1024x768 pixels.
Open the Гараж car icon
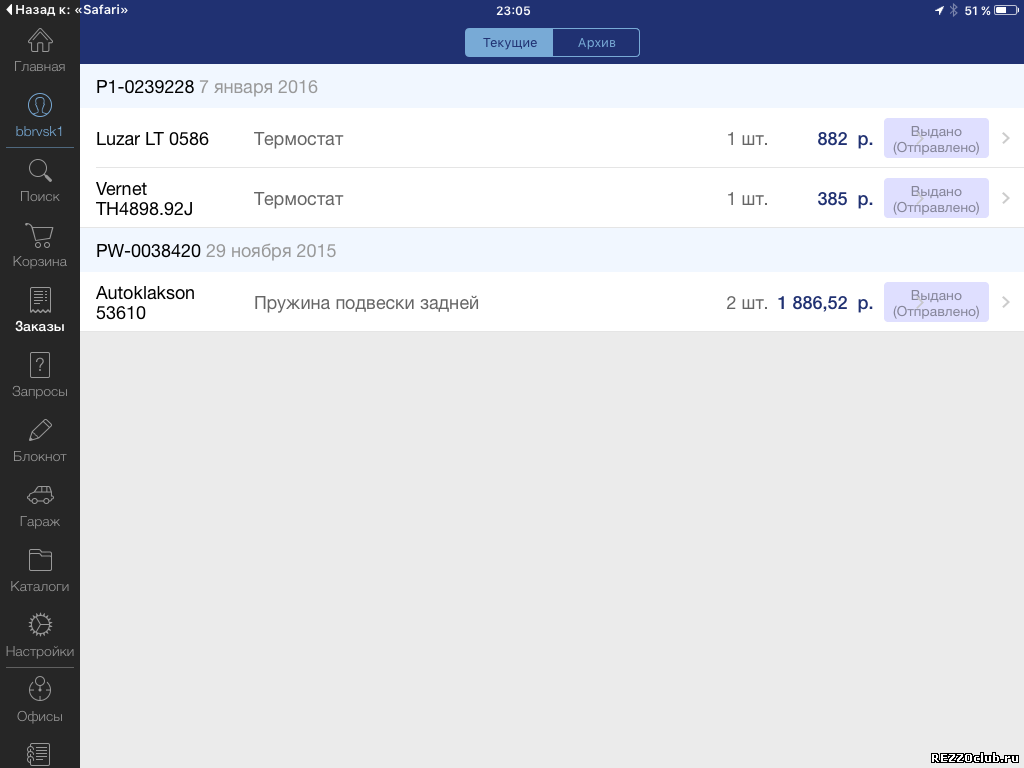[40, 495]
